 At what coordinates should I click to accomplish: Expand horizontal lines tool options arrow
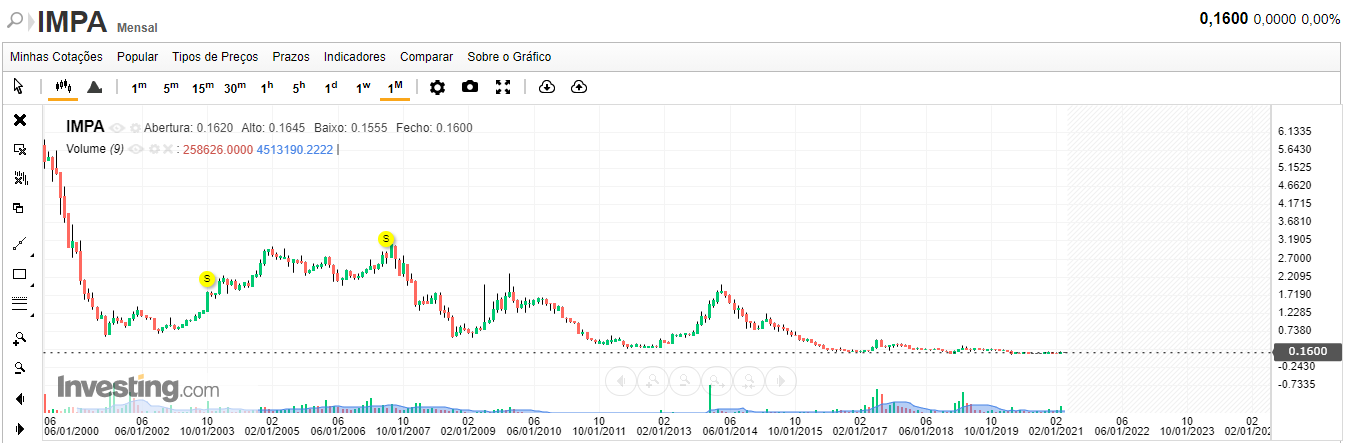click(x=32, y=315)
